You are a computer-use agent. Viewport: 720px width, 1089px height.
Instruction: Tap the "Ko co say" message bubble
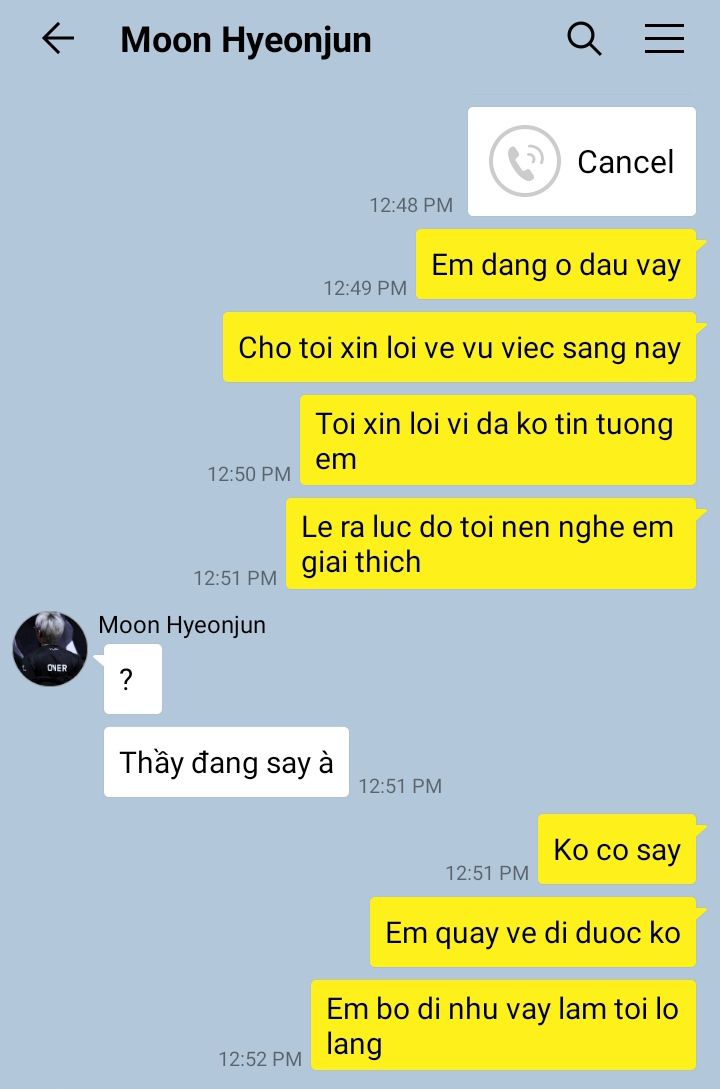click(x=617, y=849)
